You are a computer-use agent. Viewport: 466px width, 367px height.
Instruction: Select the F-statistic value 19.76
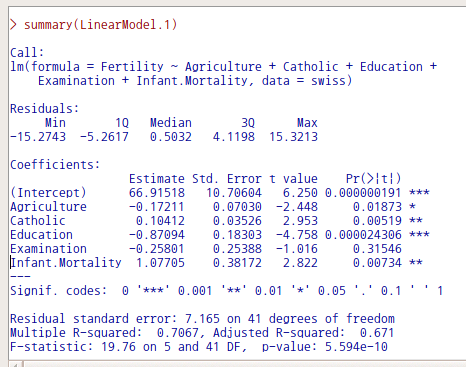tap(118, 347)
